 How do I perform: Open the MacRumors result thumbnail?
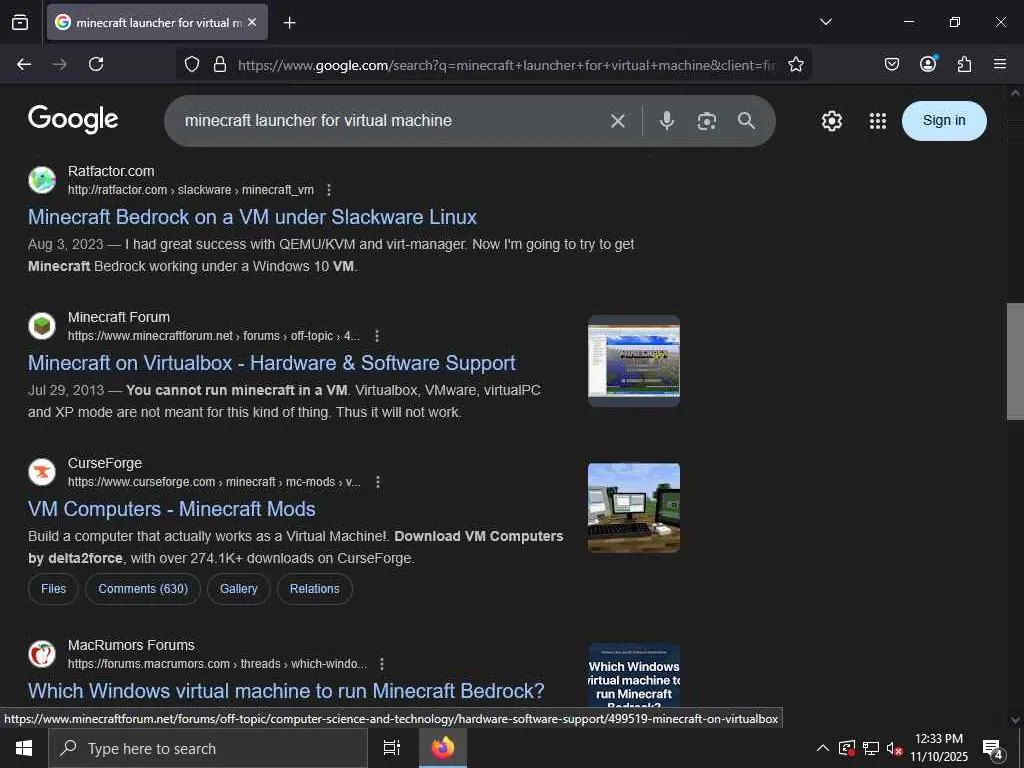pyautogui.click(x=633, y=675)
